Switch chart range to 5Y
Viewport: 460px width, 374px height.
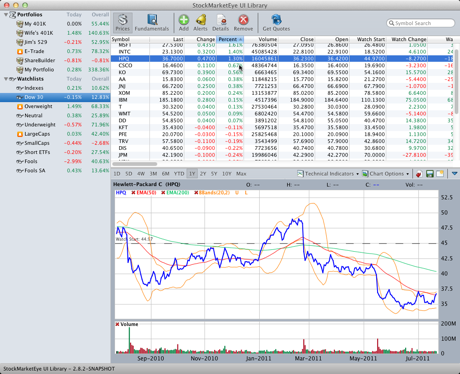tap(214, 174)
